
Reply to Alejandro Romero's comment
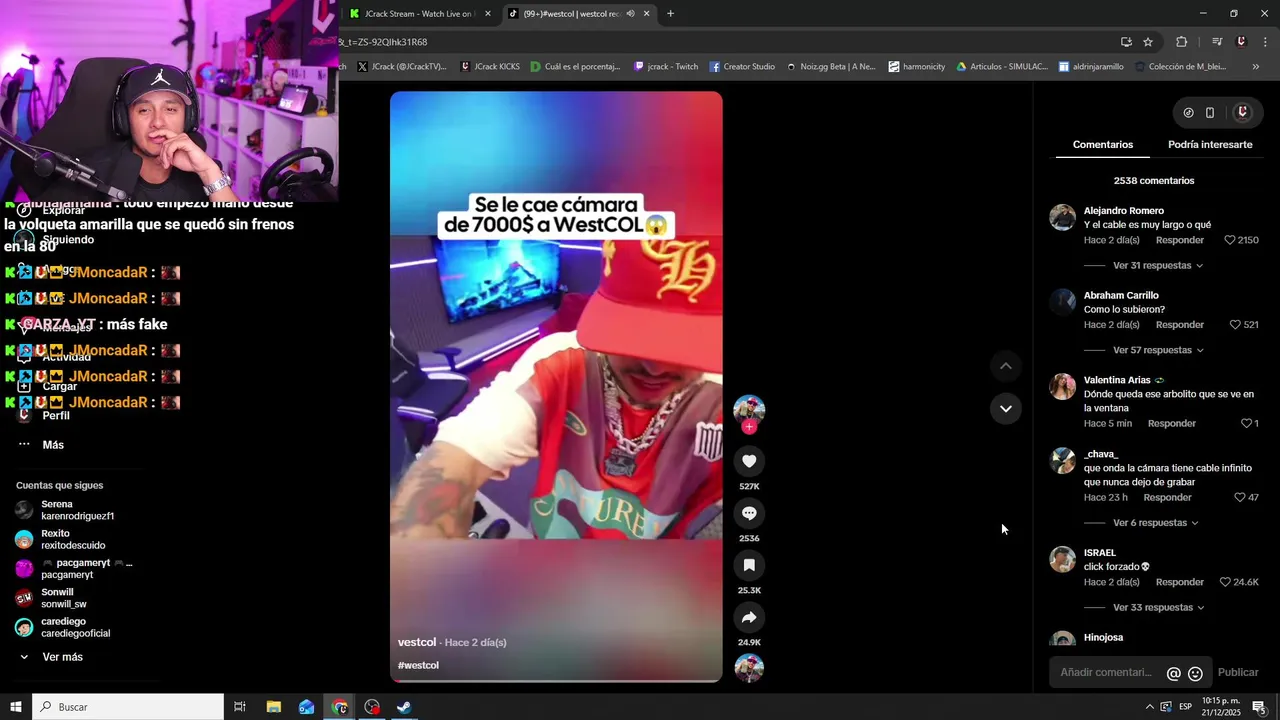[x=1180, y=240]
